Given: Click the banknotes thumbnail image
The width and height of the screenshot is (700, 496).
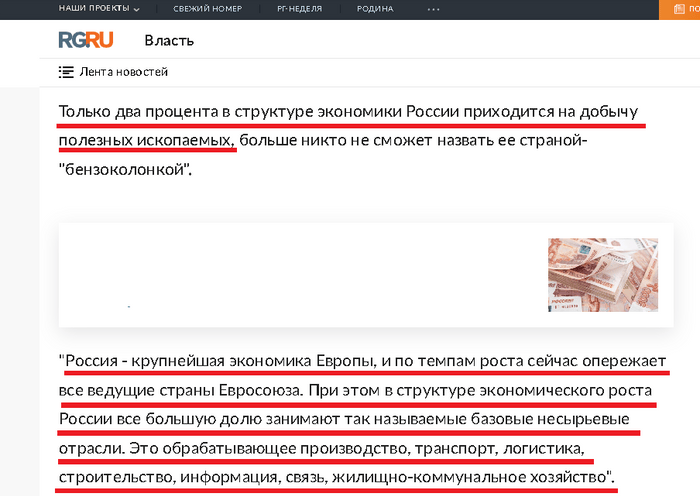Looking at the screenshot, I should point(602,274).
